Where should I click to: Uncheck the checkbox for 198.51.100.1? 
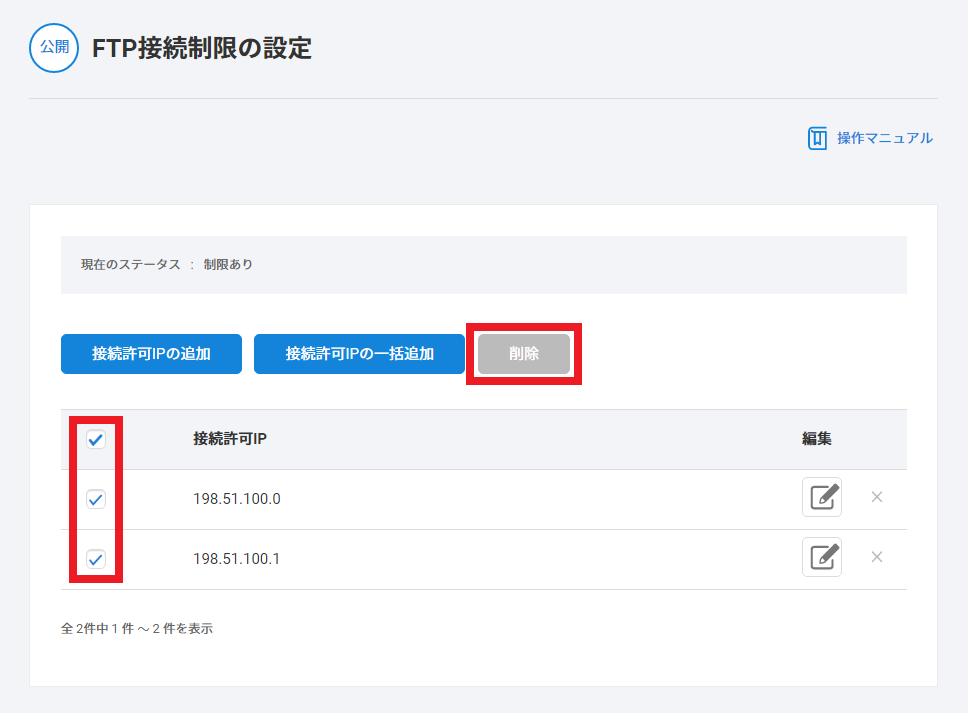click(96, 559)
